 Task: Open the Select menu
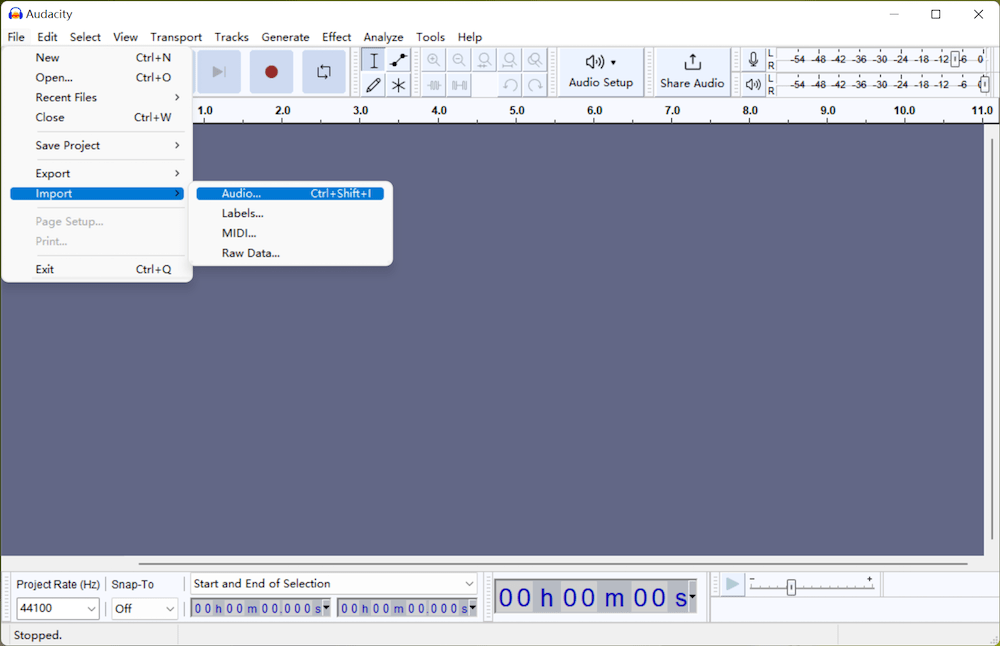[85, 37]
